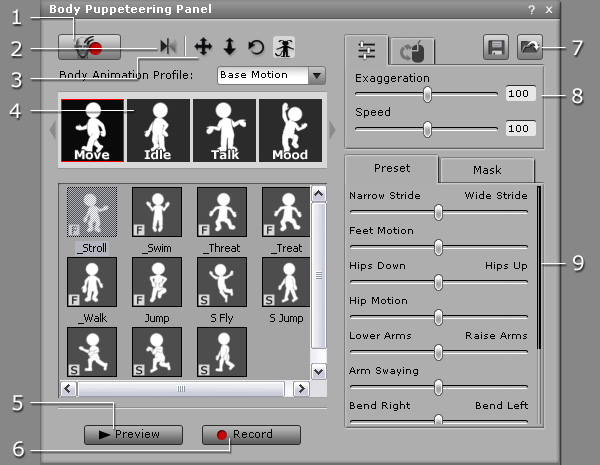
Task: Open help with the question mark
Action: (532, 10)
